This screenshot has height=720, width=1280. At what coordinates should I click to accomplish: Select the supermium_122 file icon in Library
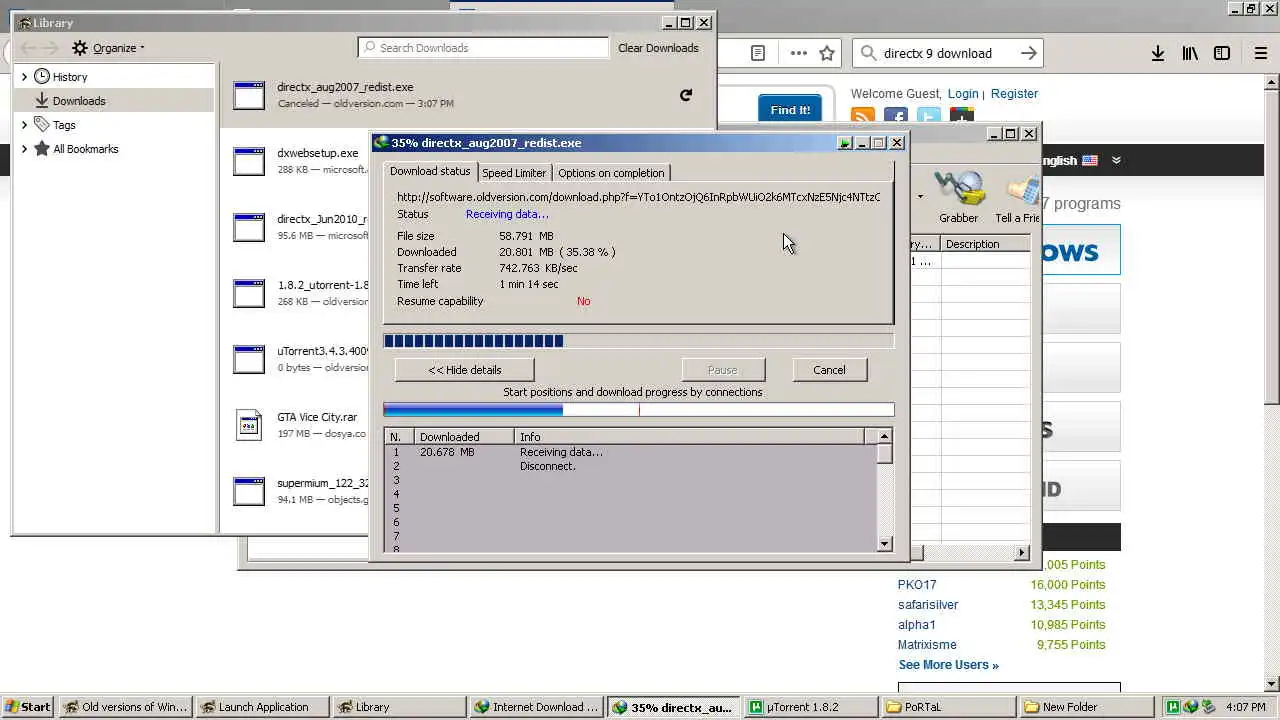(x=249, y=491)
